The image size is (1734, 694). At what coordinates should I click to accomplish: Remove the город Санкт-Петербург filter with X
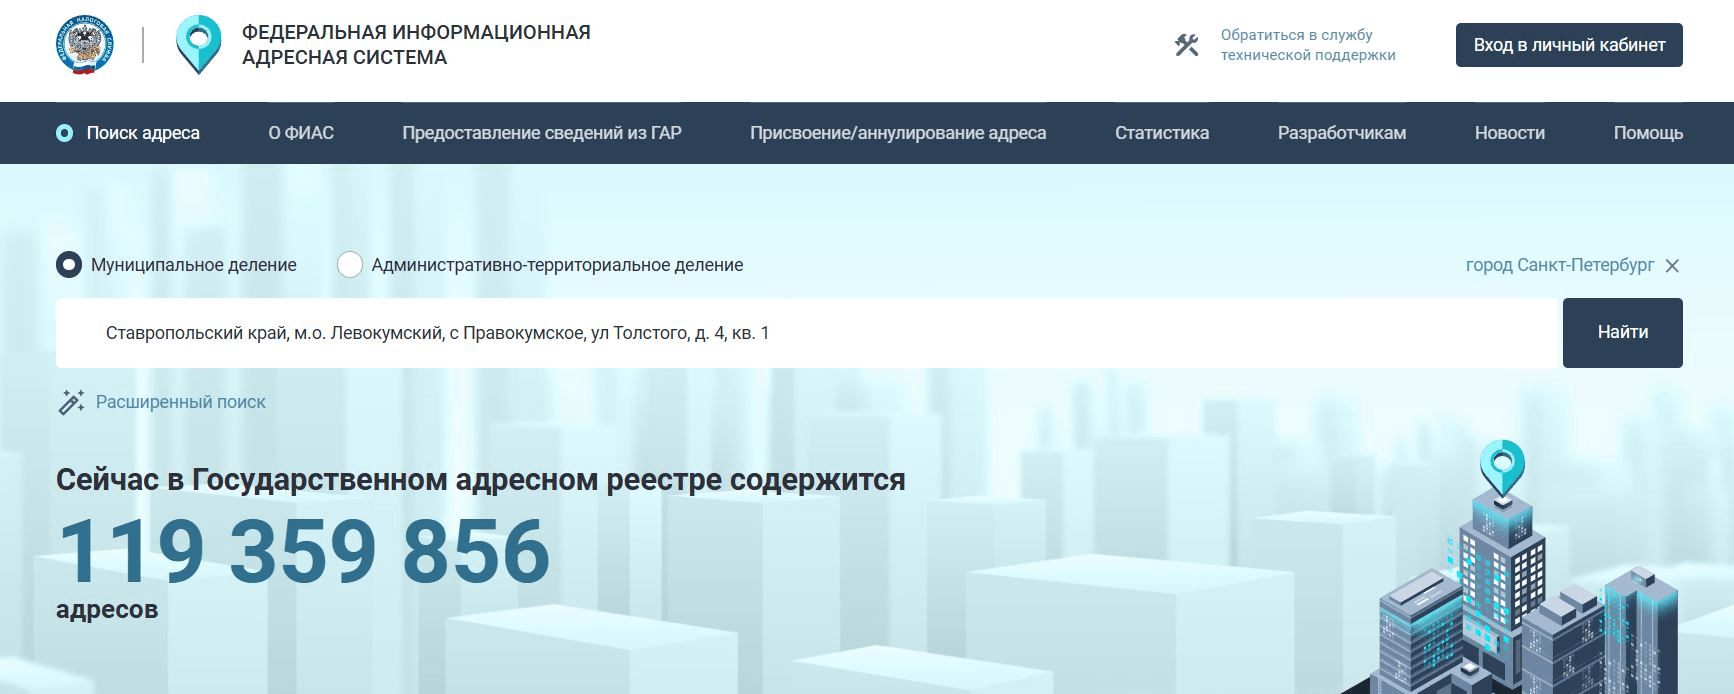pyautogui.click(x=1672, y=266)
